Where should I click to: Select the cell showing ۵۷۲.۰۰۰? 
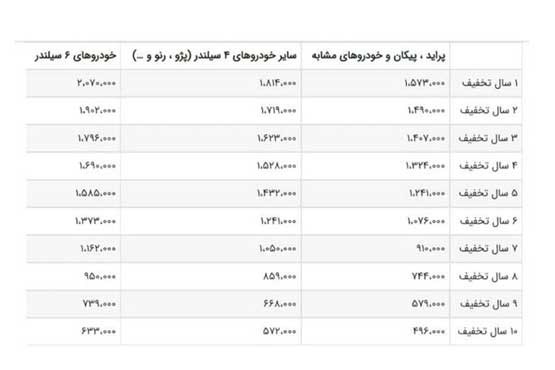pyautogui.click(x=280, y=331)
